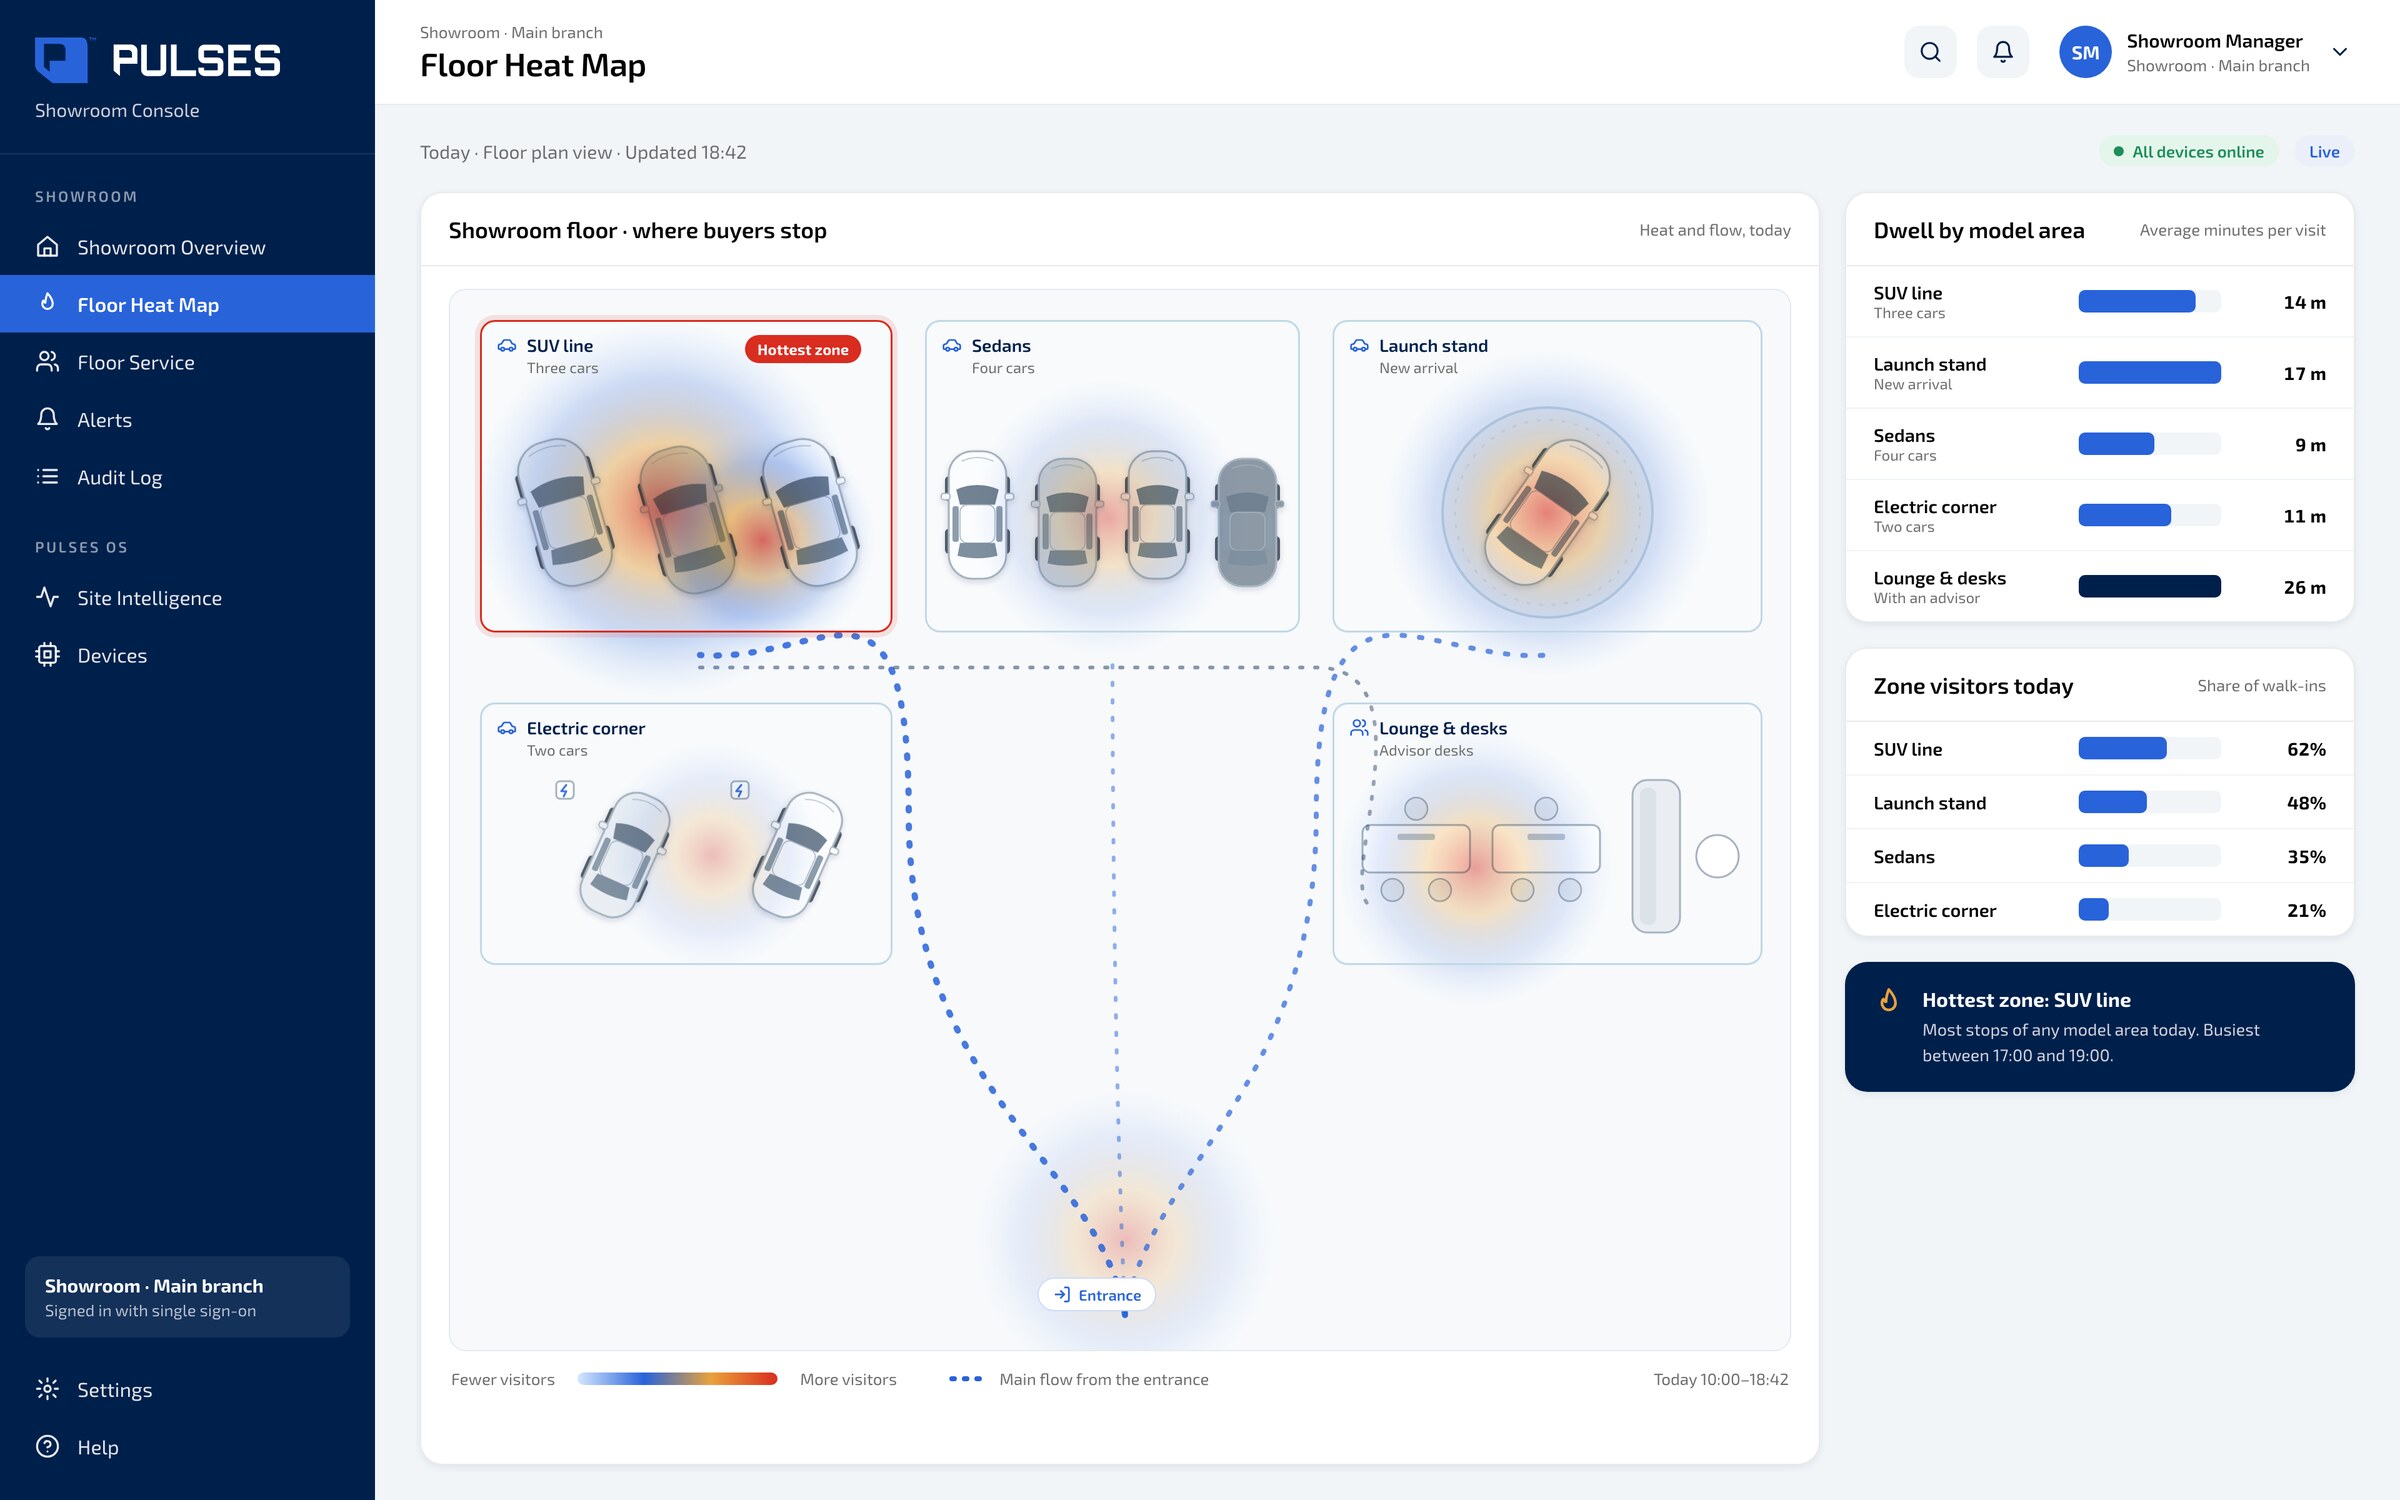Expand the Showroom Manager account chevron
Viewport: 2400px width, 1500px height.
click(x=2339, y=52)
